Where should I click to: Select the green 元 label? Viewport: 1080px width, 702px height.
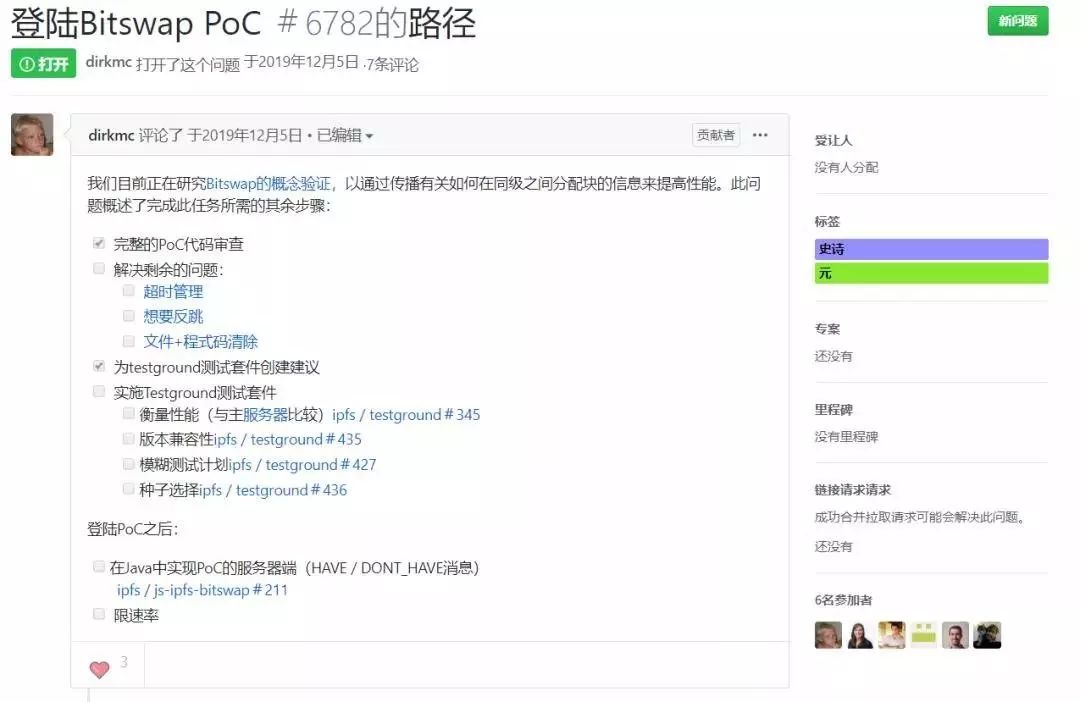tap(931, 273)
